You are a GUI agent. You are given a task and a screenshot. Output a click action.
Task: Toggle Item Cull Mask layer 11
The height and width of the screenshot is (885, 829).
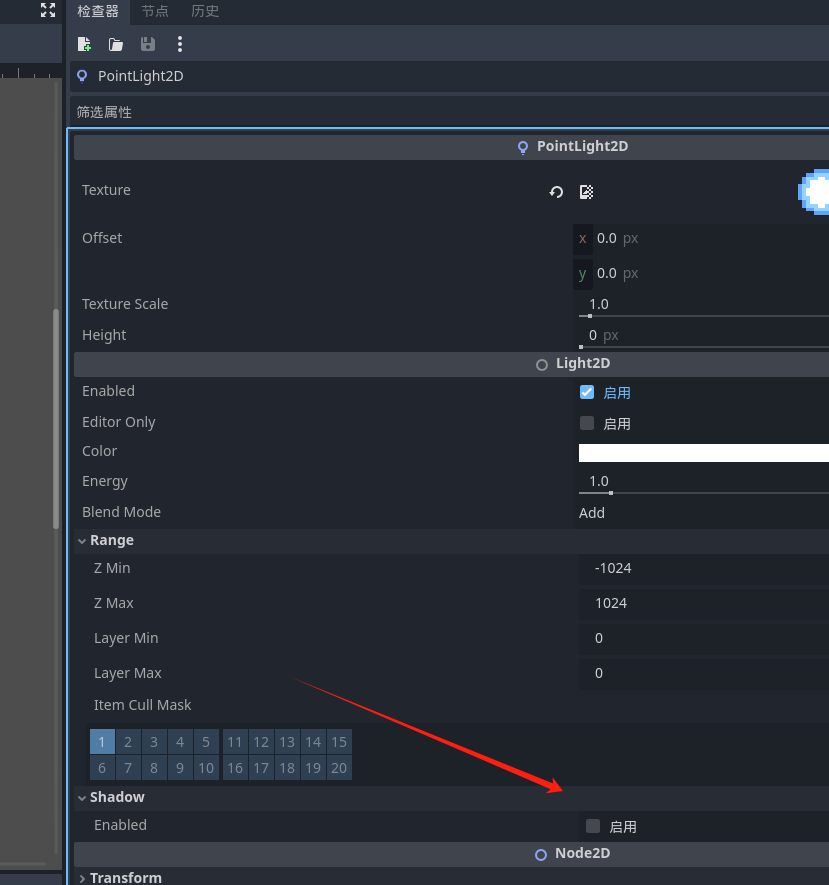(x=235, y=742)
